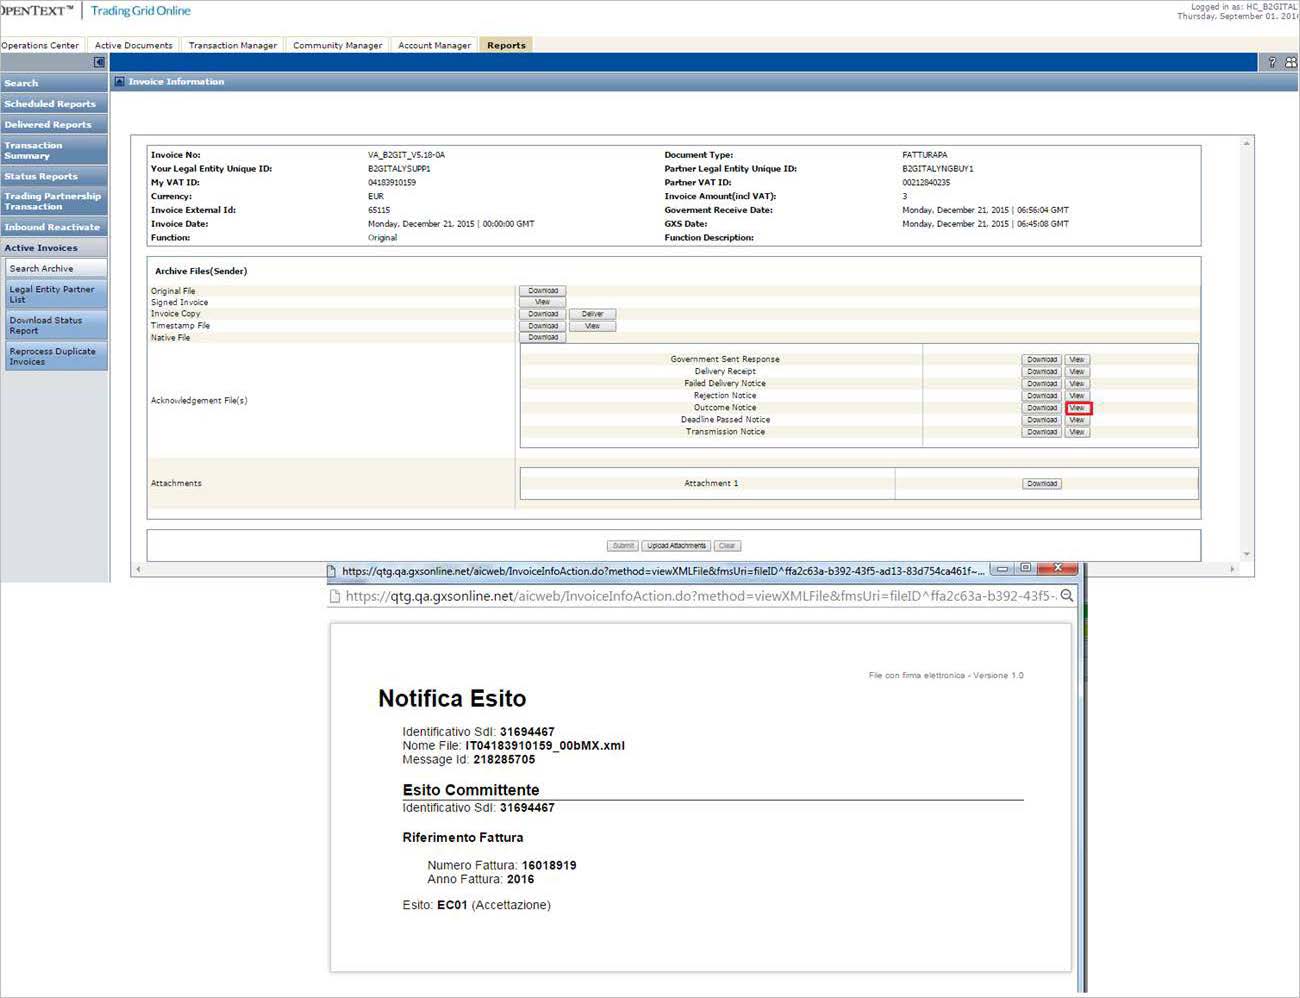Image resolution: width=1300 pixels, height=998 pixels.
Task: Open Scheduled Reports in sidebar
Action: 54,104
